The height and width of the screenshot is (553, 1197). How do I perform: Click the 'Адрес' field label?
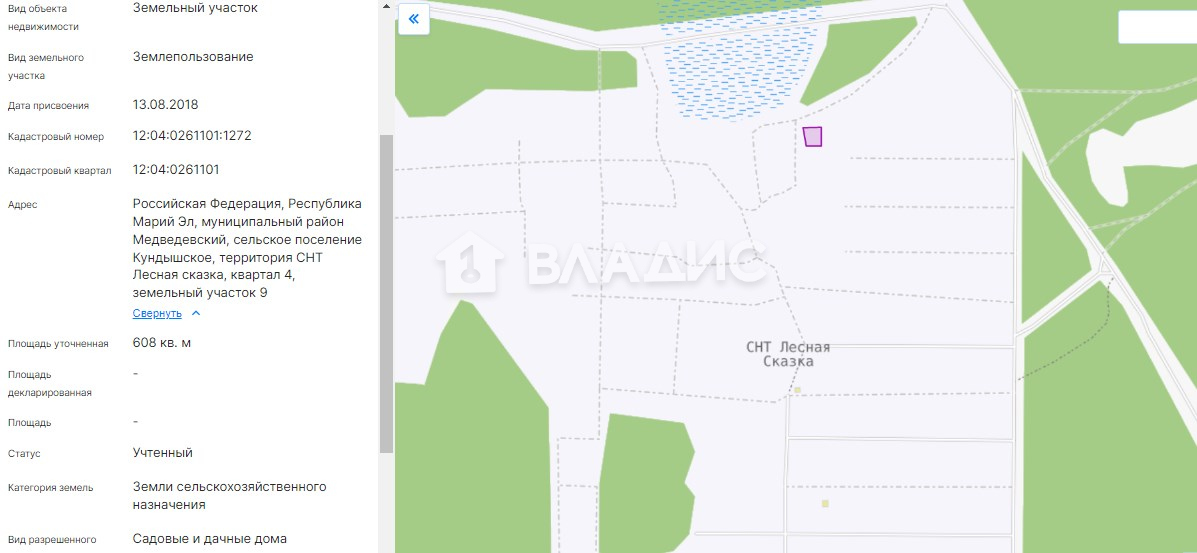point(22,205)
